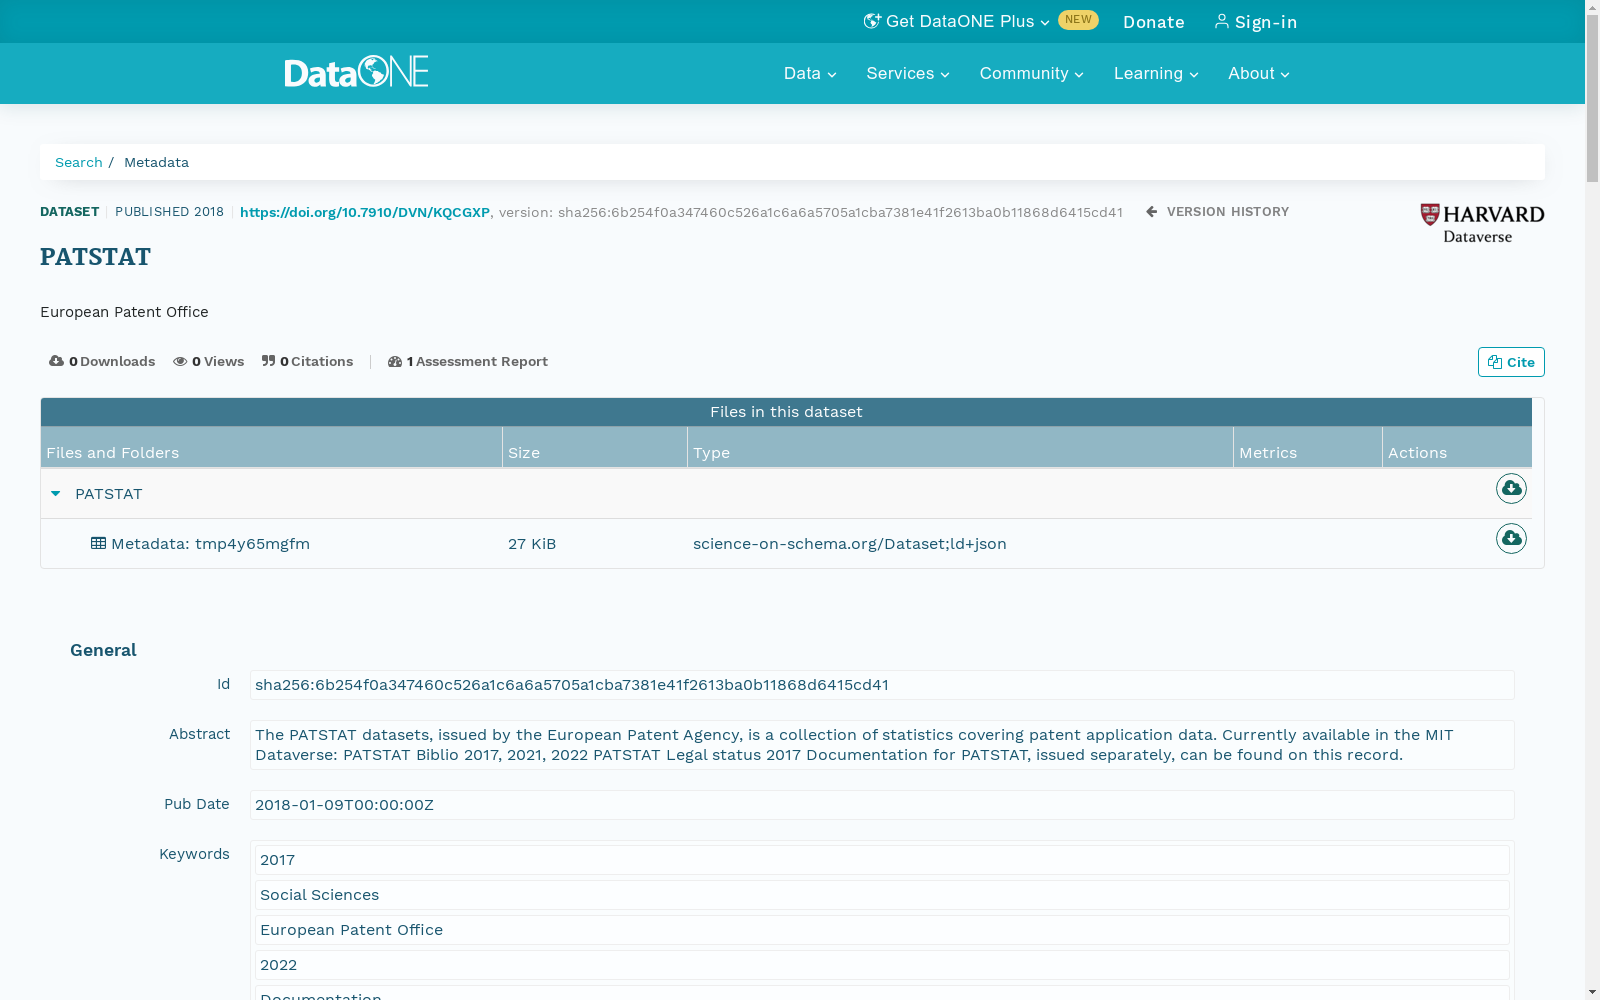
Task: Click the Sign-in user icon
Action: tap(1221, 21)
